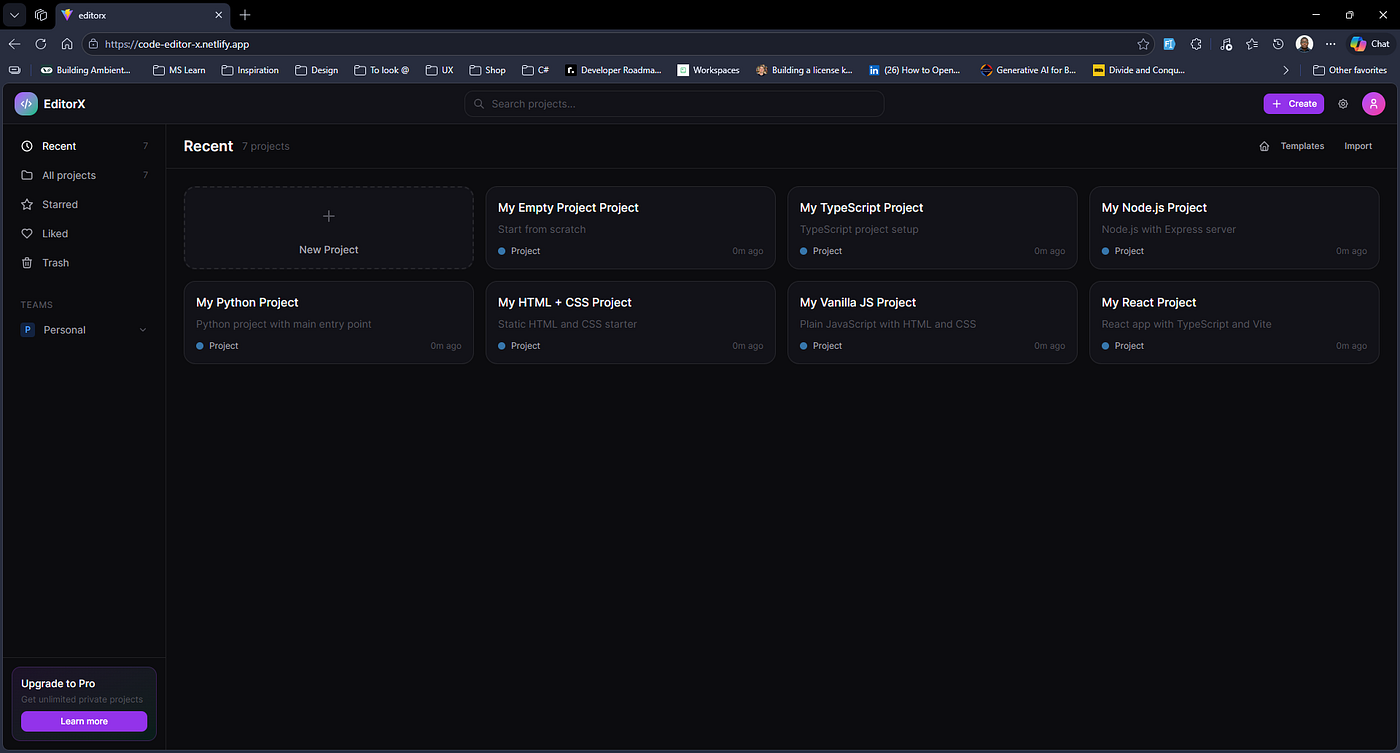This screenshot has height=753, width=1400.
Task: Open the Liked section
Action: coord(84,233)
